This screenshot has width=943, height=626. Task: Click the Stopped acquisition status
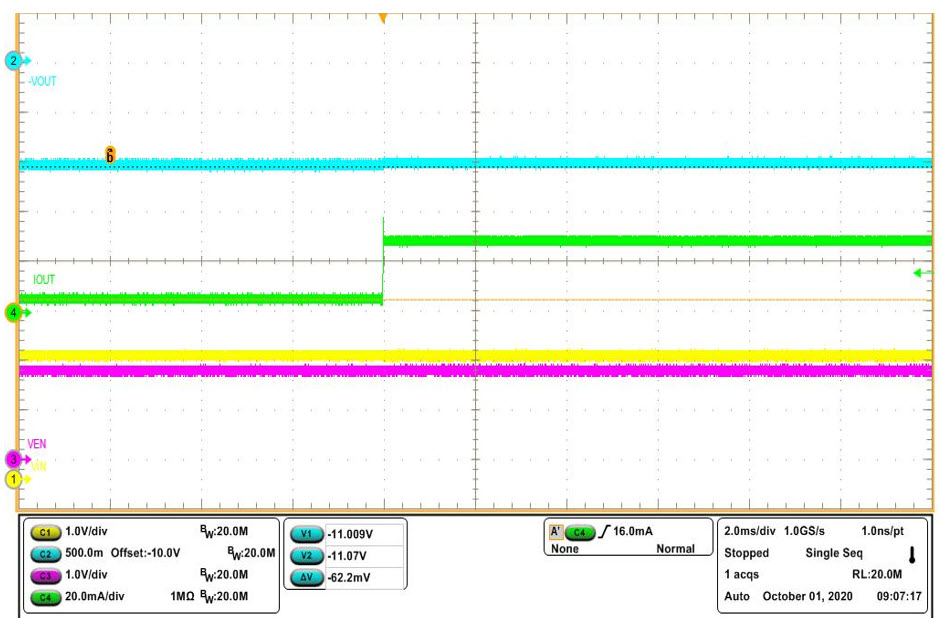pos(746,553)
